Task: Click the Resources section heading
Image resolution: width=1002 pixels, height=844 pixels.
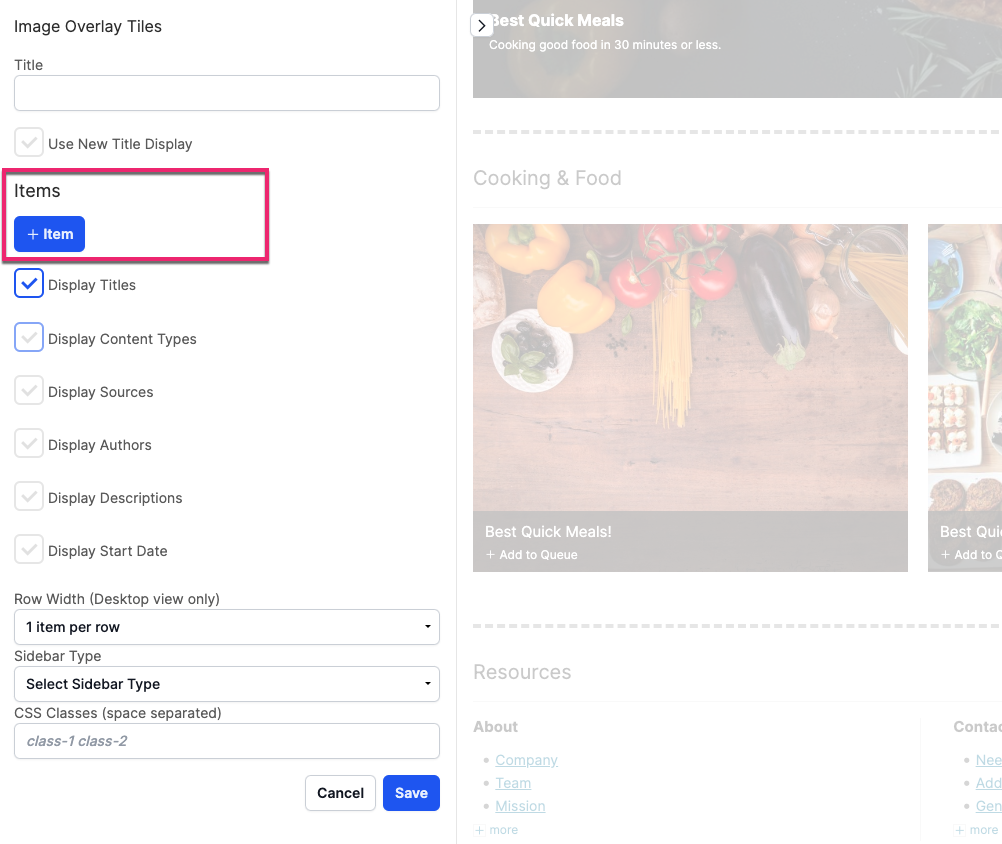Action: click(522, 671)
